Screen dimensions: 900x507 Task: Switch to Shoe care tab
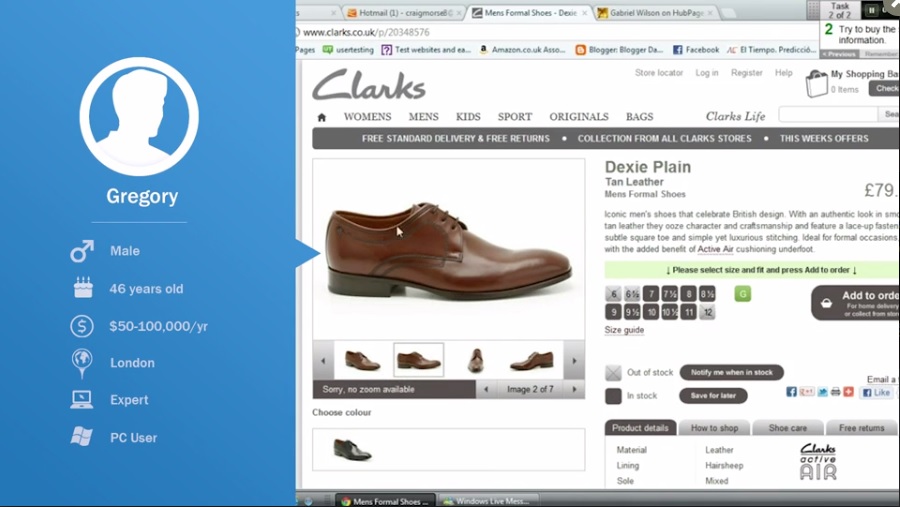[788, 428]
